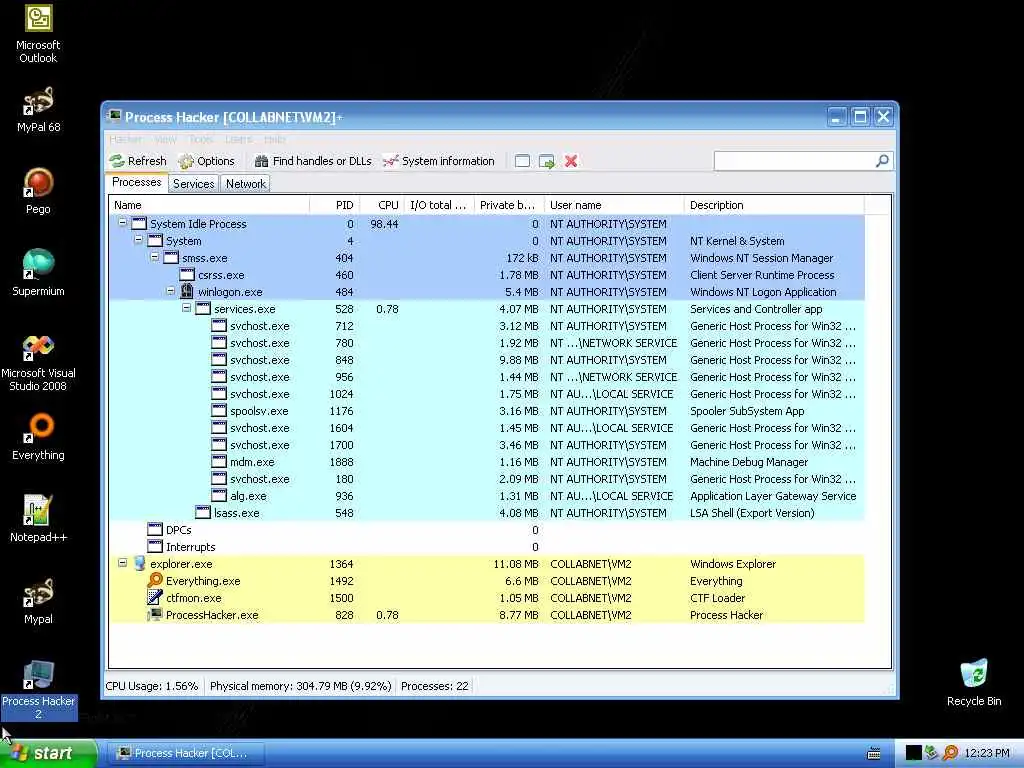Select the MyPal 68 desktop icon
The height and width of the screenshot is (768, 1024).
point(38,110)
